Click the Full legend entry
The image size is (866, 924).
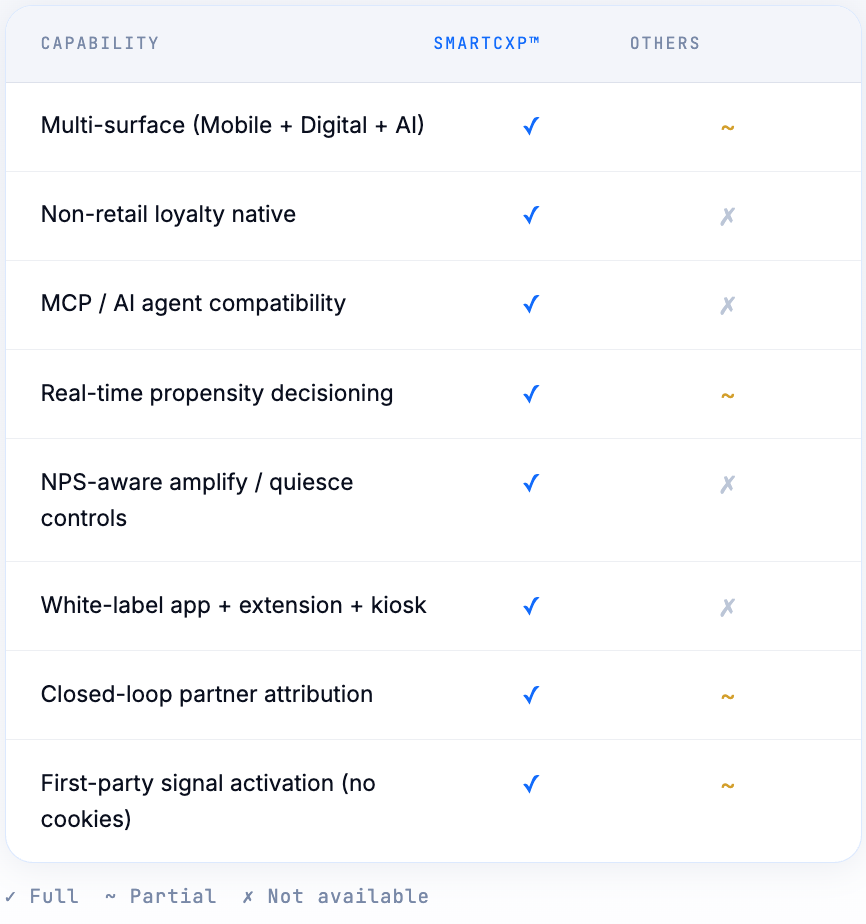(41, 896)
